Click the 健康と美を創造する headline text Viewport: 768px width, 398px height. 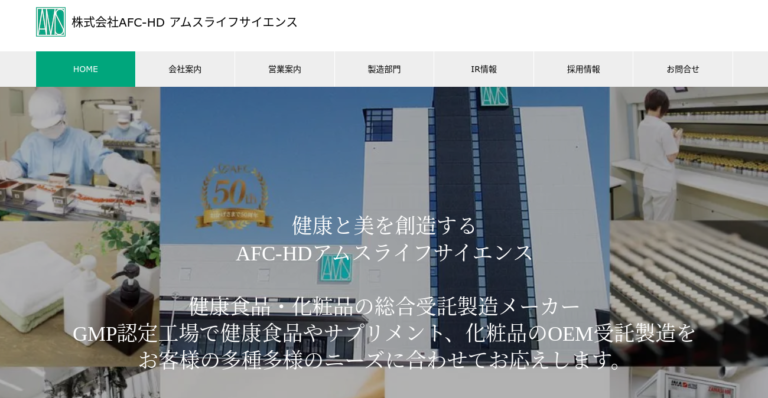384,226
